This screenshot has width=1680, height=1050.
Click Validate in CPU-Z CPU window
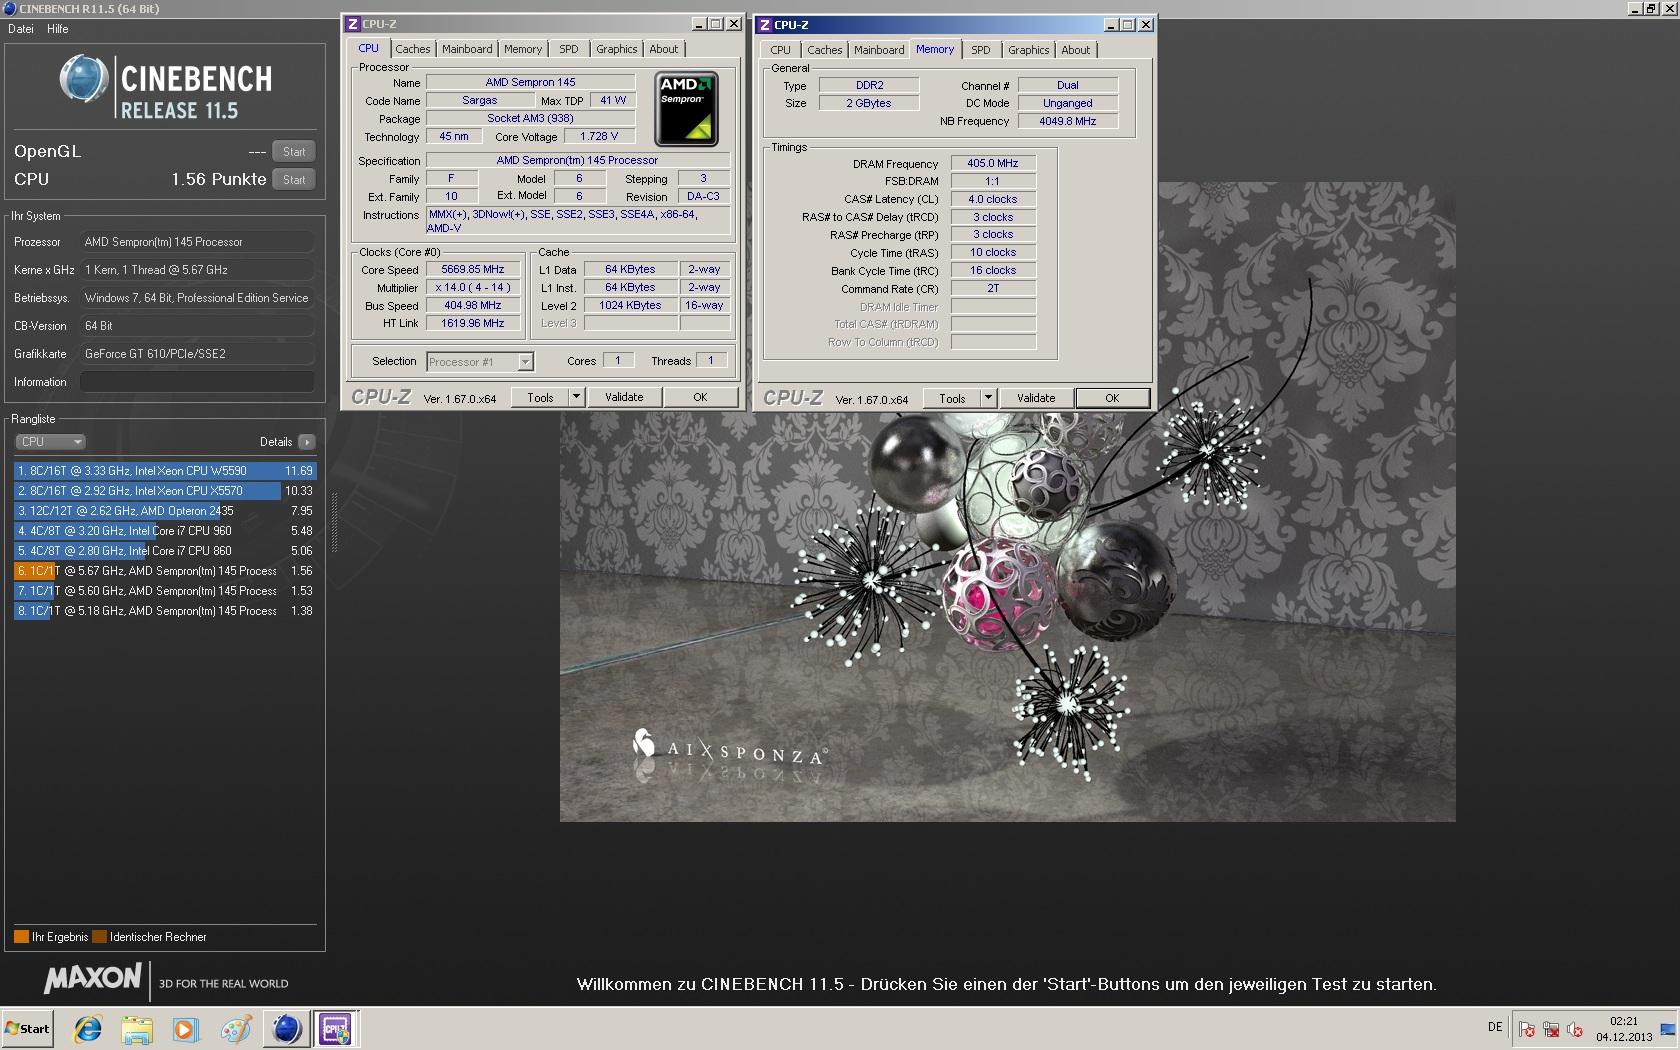624,397
